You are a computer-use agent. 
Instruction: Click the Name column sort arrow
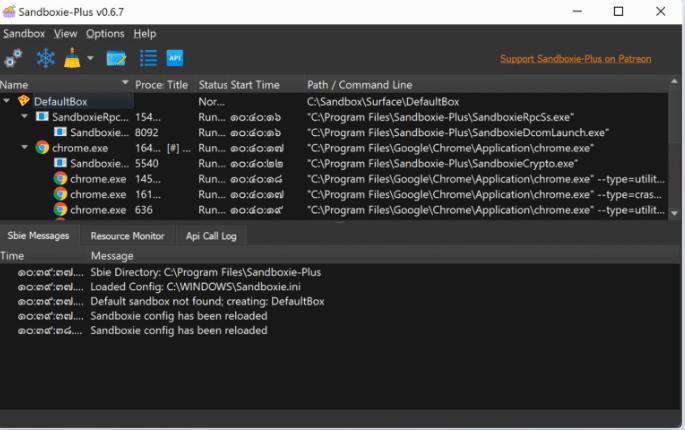[125, 82]
